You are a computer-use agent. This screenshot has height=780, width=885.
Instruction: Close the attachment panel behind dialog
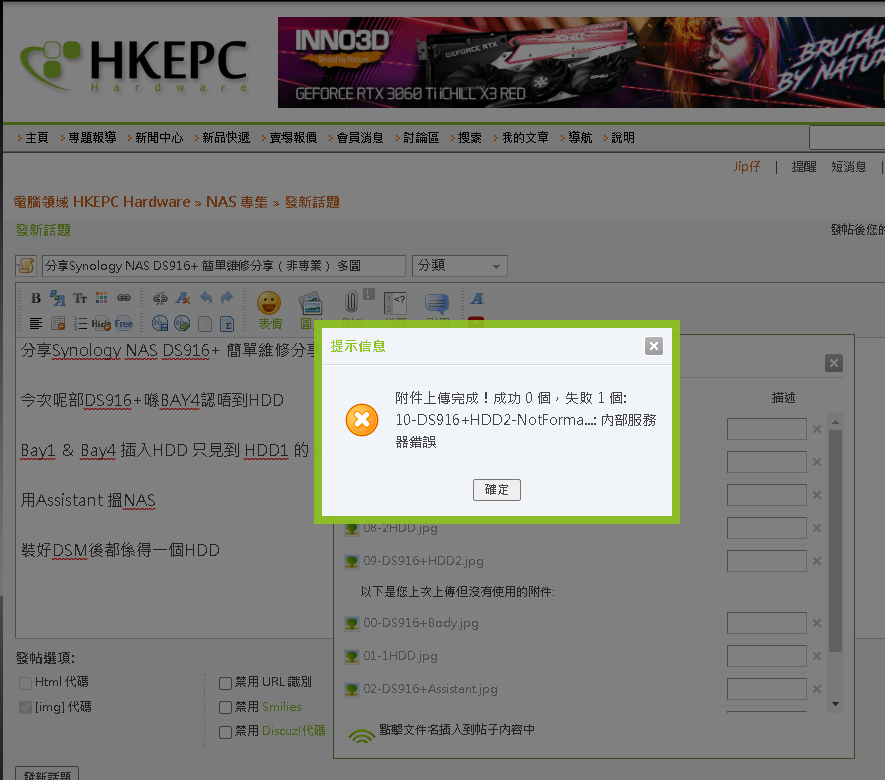click(x=834, y=363)
